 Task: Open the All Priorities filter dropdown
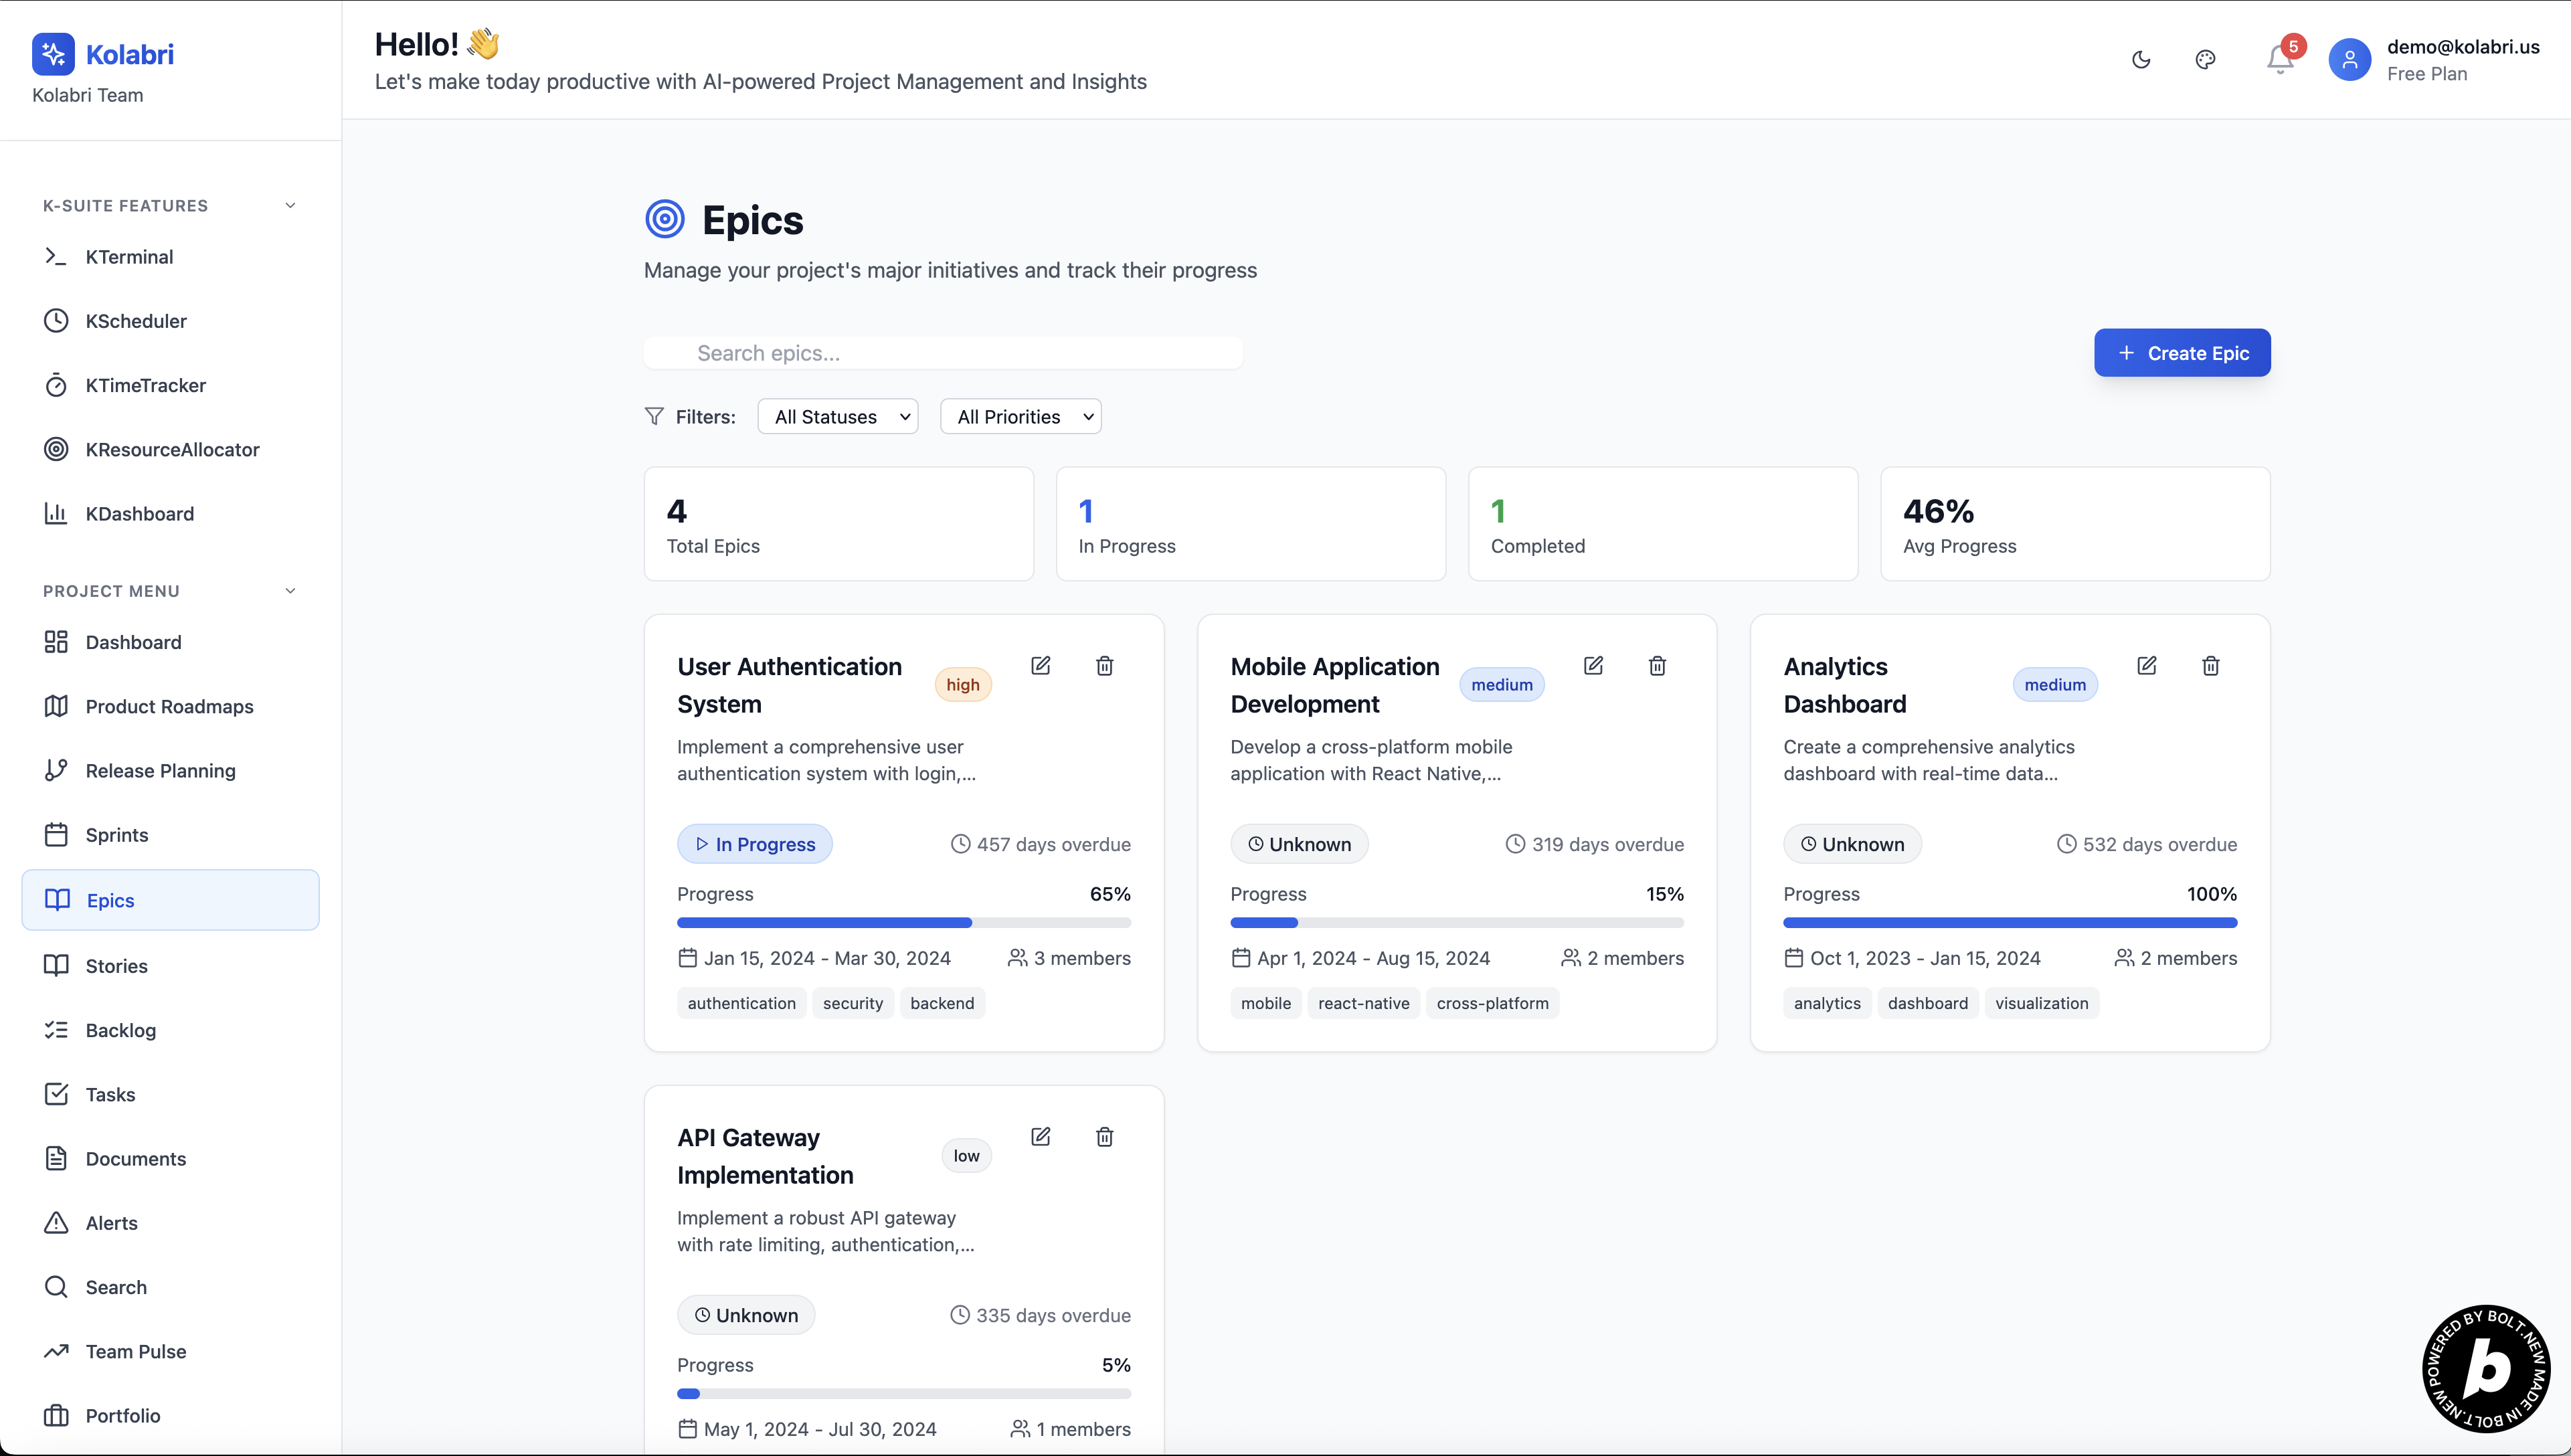[x=1020, y=417]
